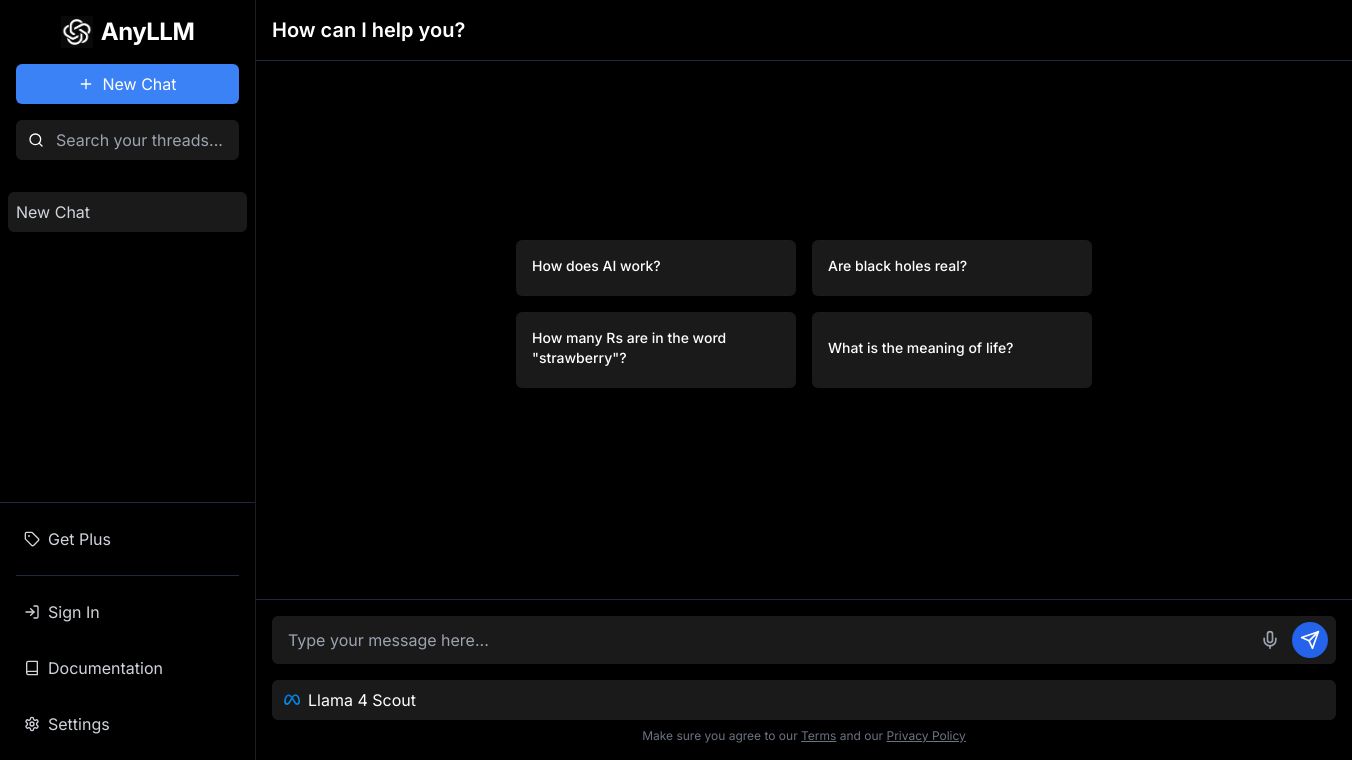
Task: Click the microphone voice input icon
Action: [1269, 640]
